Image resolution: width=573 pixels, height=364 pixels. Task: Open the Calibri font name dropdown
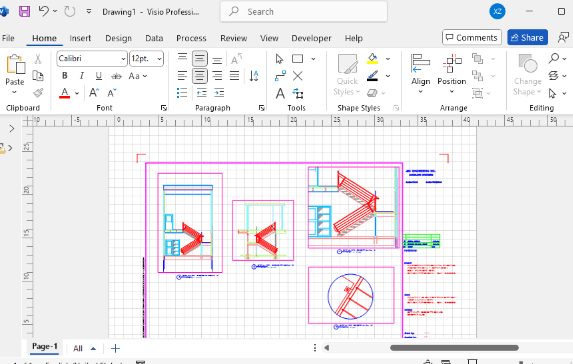click(x=92, y=58)
